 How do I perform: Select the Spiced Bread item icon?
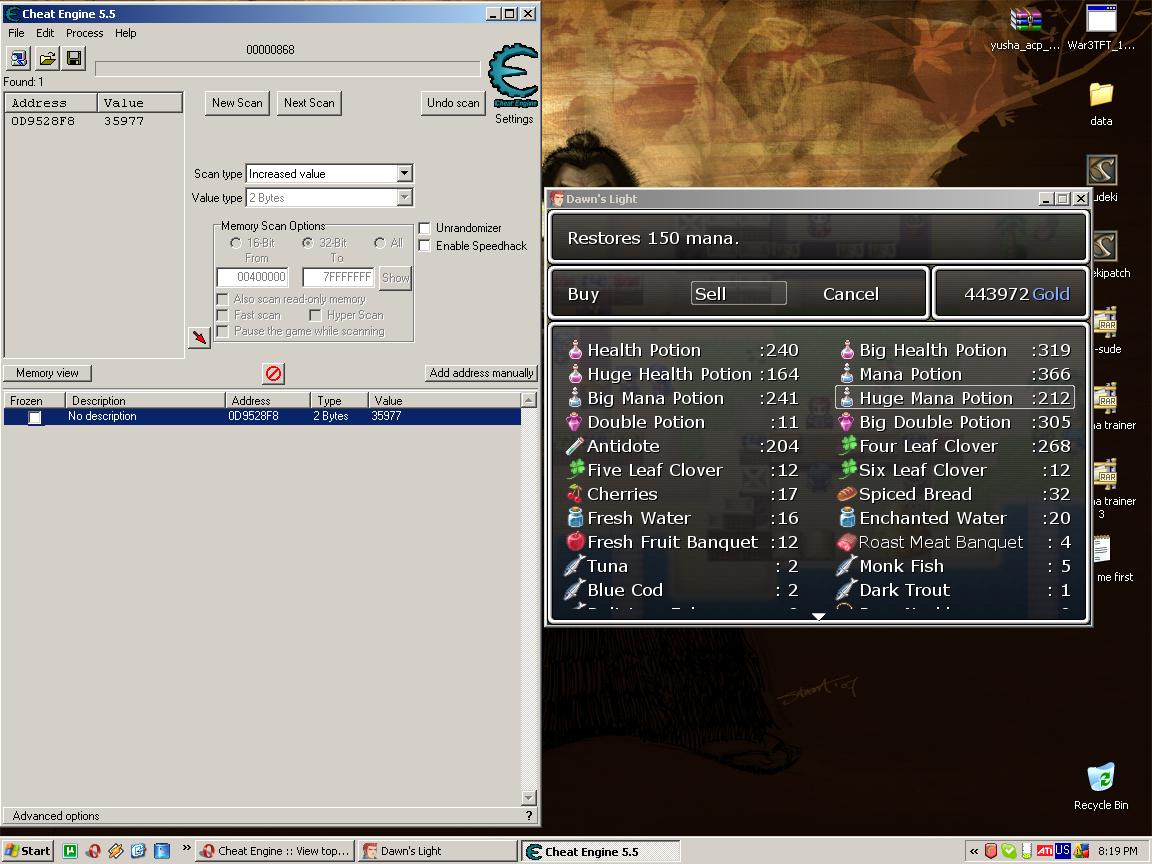pos(846,494)
